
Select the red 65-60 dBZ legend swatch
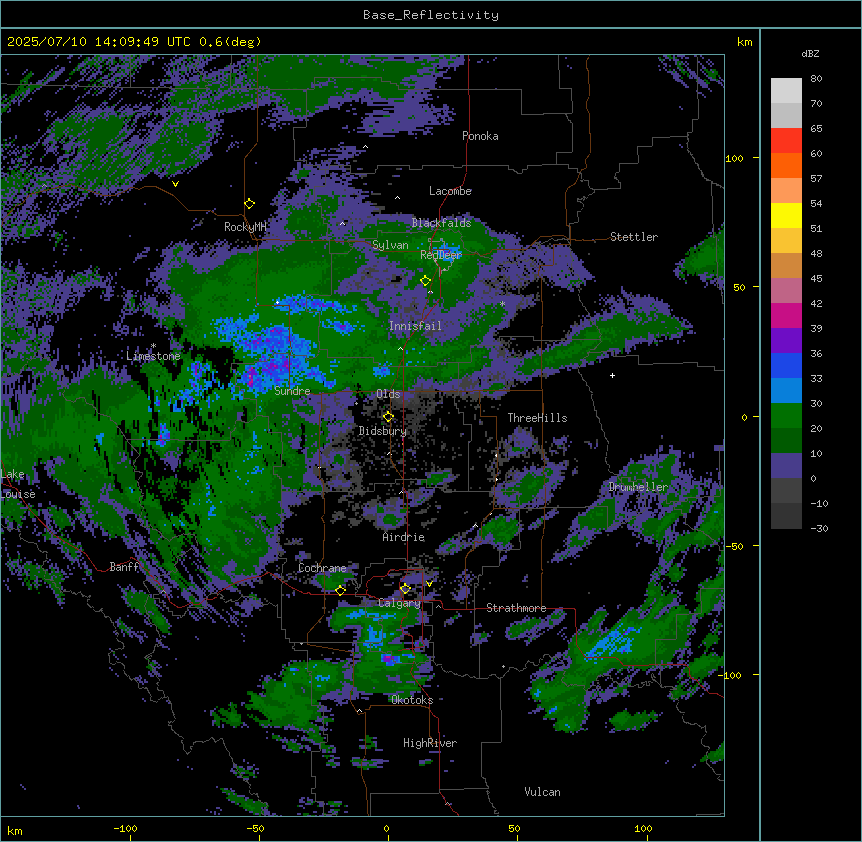point(786,141)
